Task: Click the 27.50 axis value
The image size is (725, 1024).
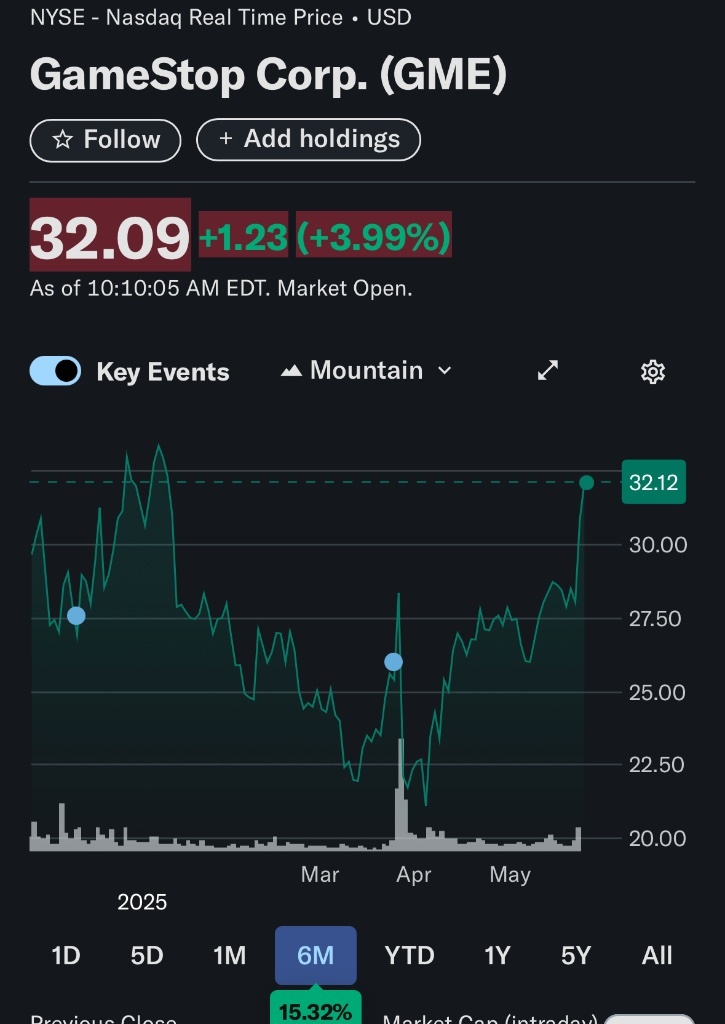Action: 655,618
